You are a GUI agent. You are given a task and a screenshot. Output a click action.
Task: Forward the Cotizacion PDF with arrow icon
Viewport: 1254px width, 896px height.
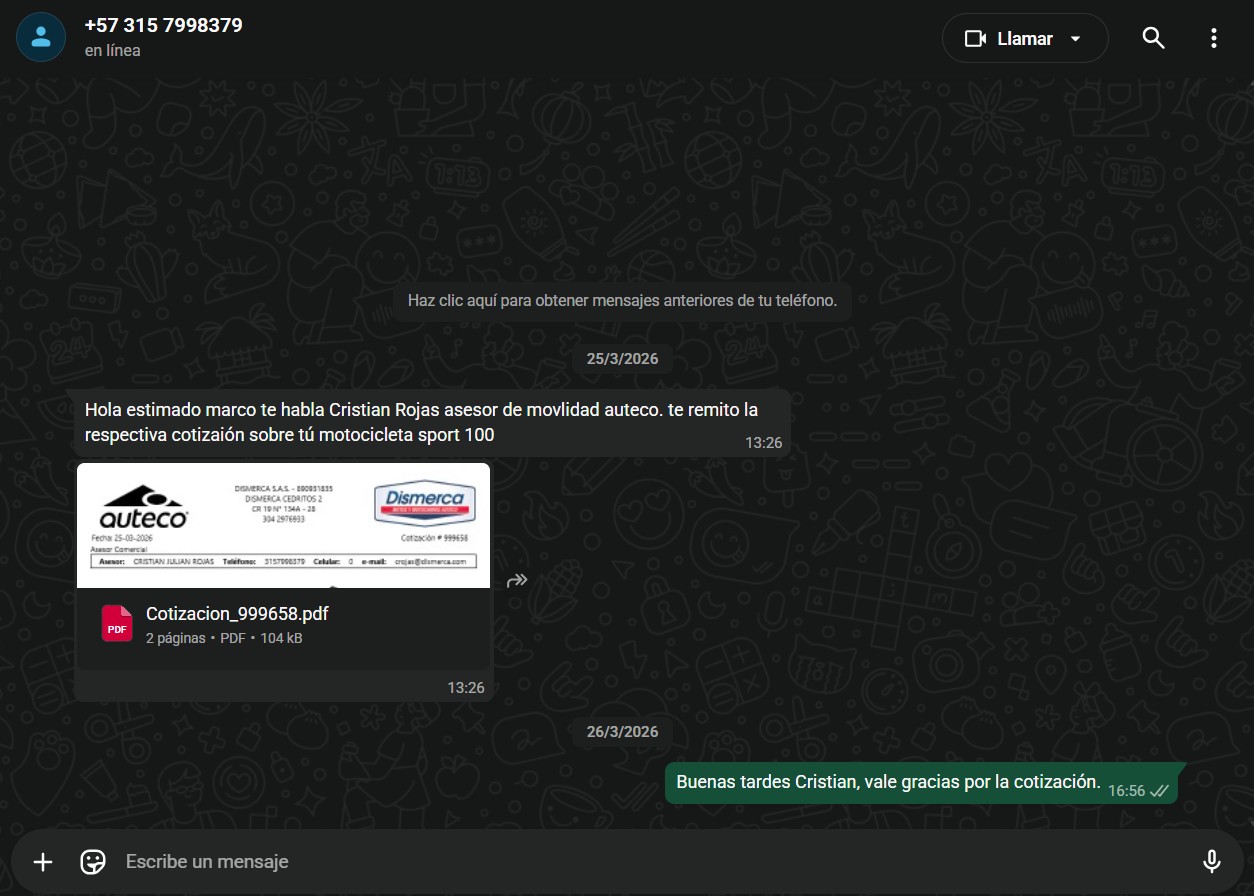pos(516,580)
